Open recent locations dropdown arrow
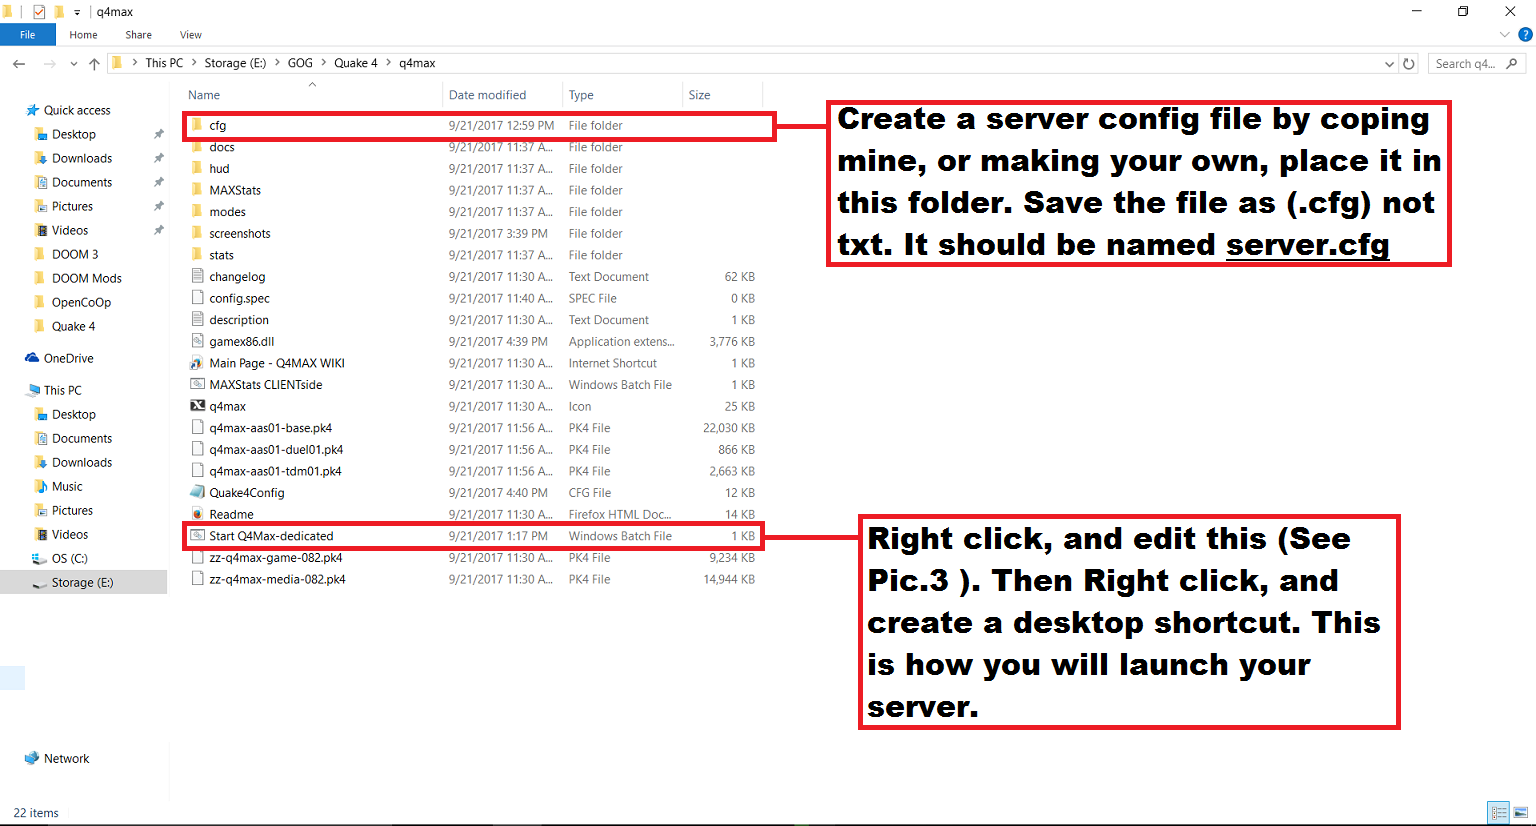This screenshot has height=826, width=1536. tap(73, 63)
